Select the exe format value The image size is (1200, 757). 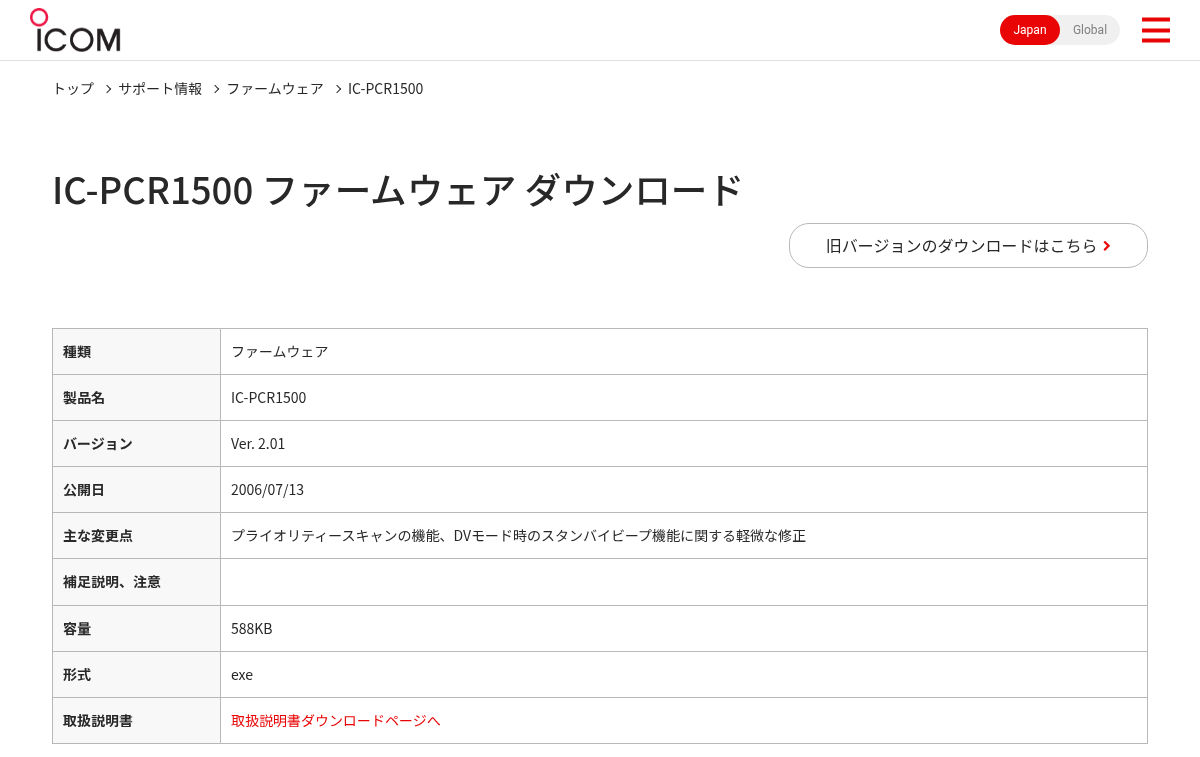(242, 675)
